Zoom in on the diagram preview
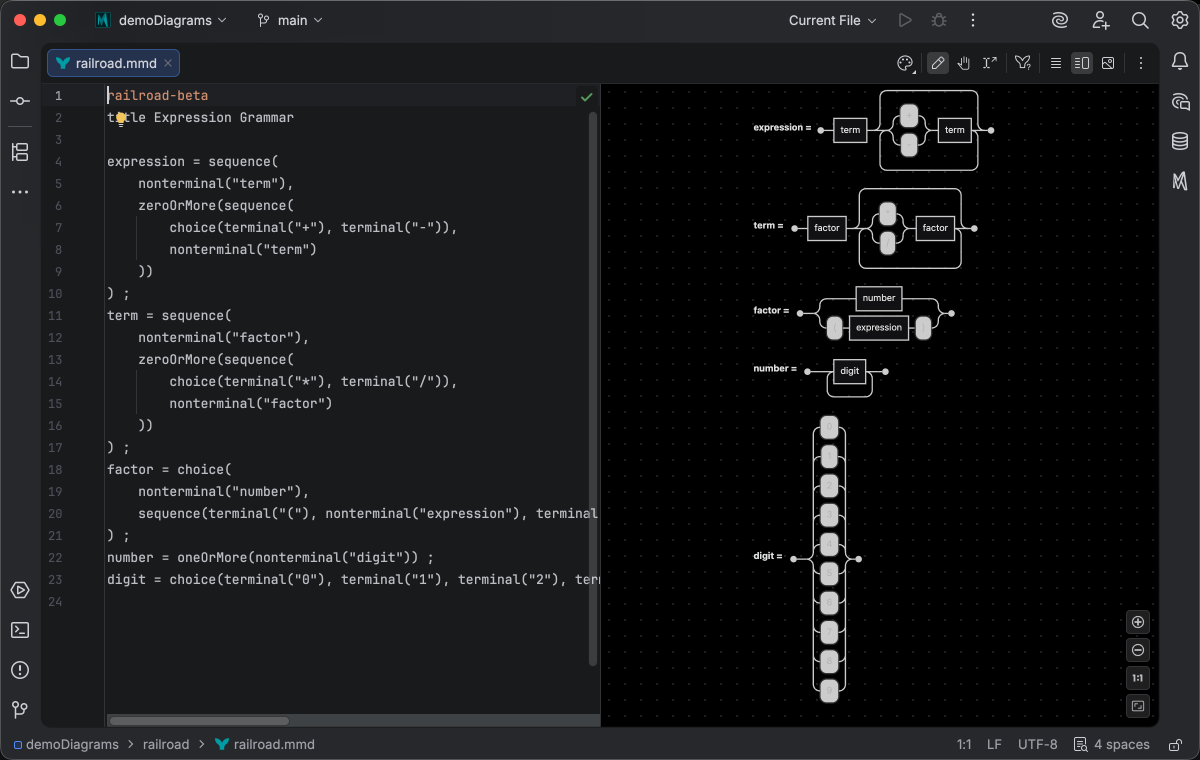 (1138, 622)
